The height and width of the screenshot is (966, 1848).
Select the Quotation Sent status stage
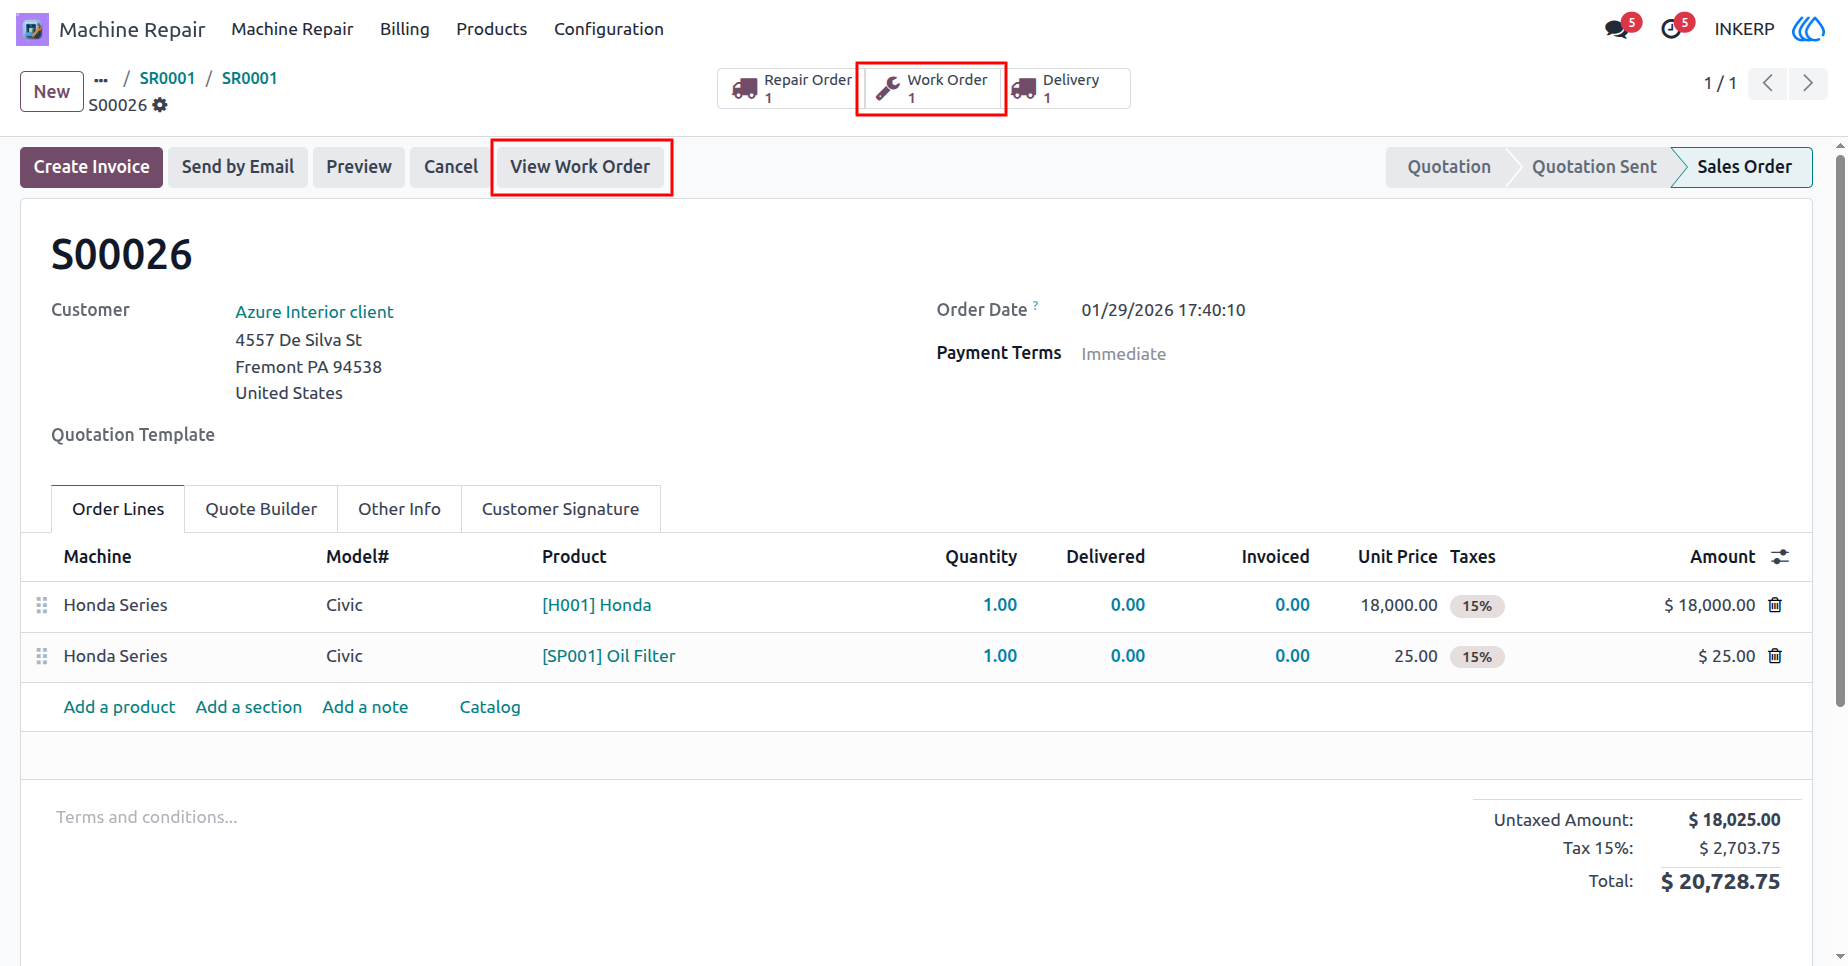click(1594, 167)
